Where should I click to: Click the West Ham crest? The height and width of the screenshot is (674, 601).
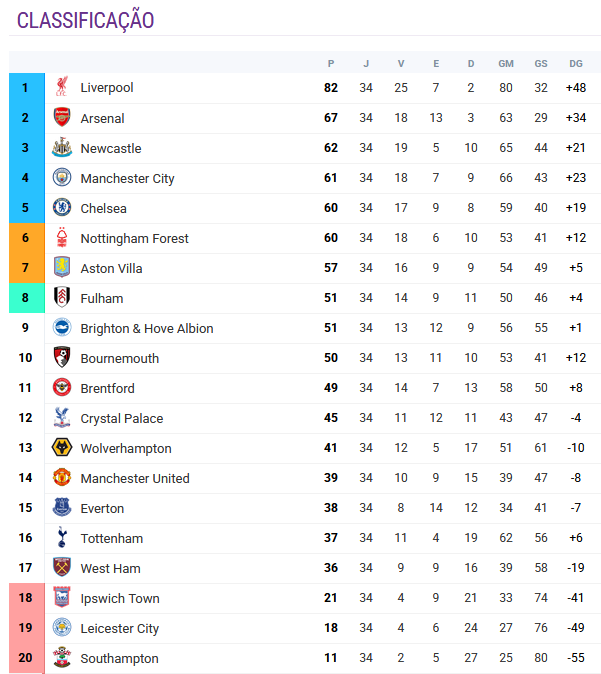[x=62, y=567]
